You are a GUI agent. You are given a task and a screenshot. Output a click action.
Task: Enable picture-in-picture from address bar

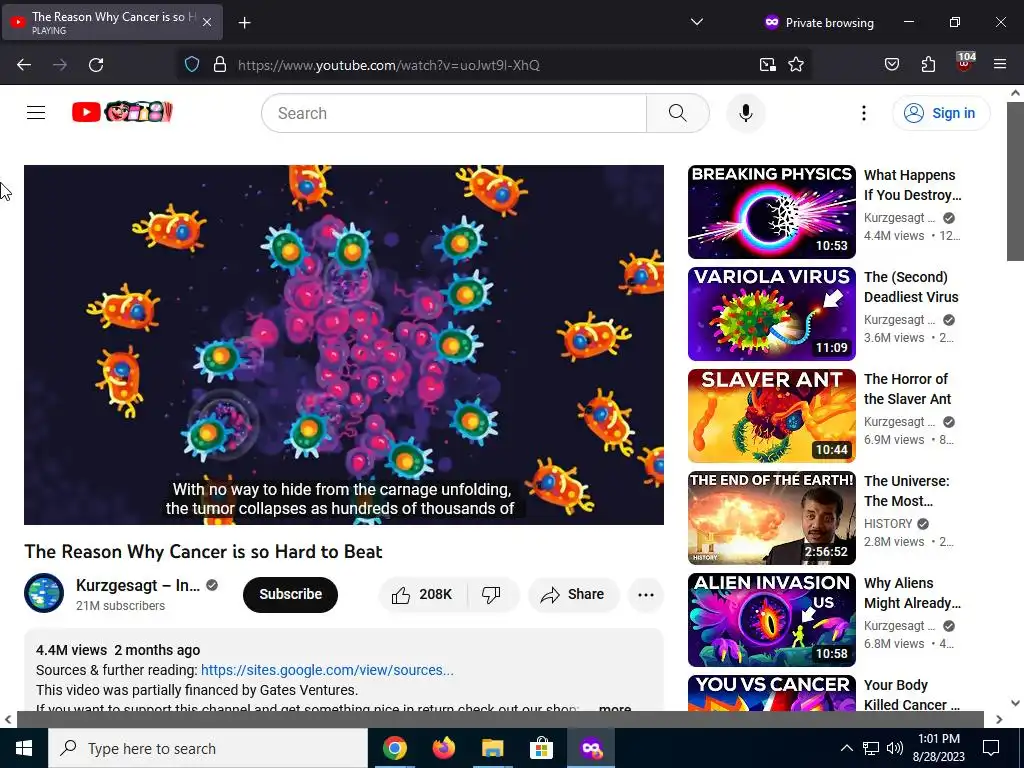click(767, 65)
